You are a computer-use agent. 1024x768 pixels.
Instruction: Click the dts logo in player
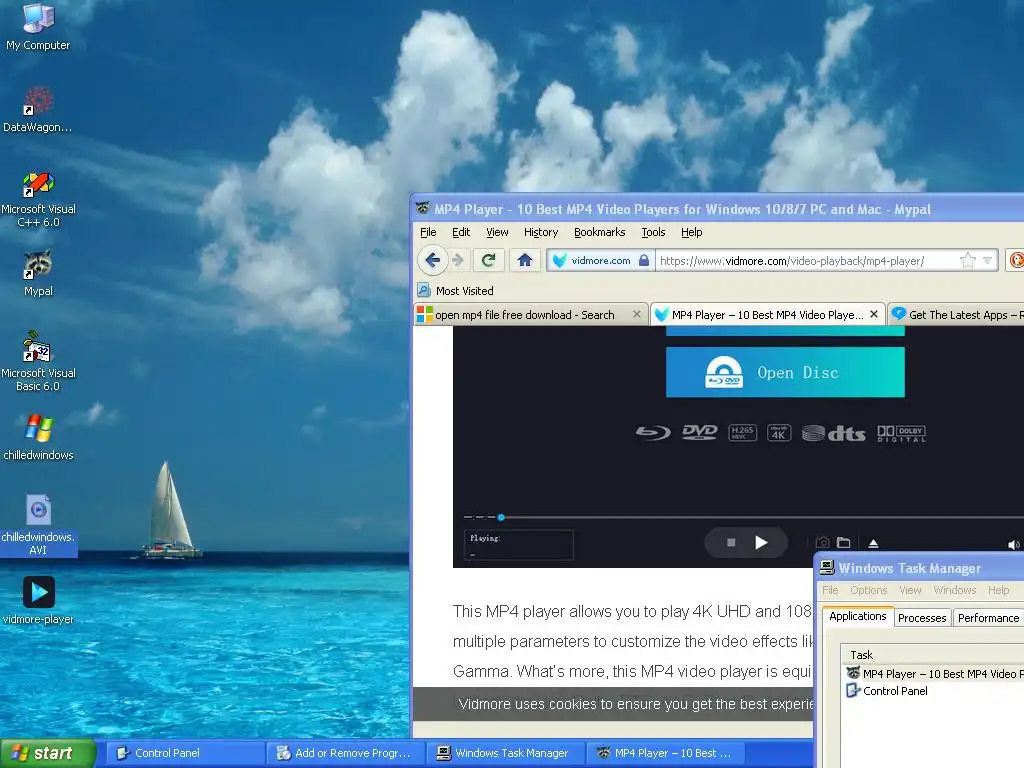pyautogui.click(x=834, y=433)
